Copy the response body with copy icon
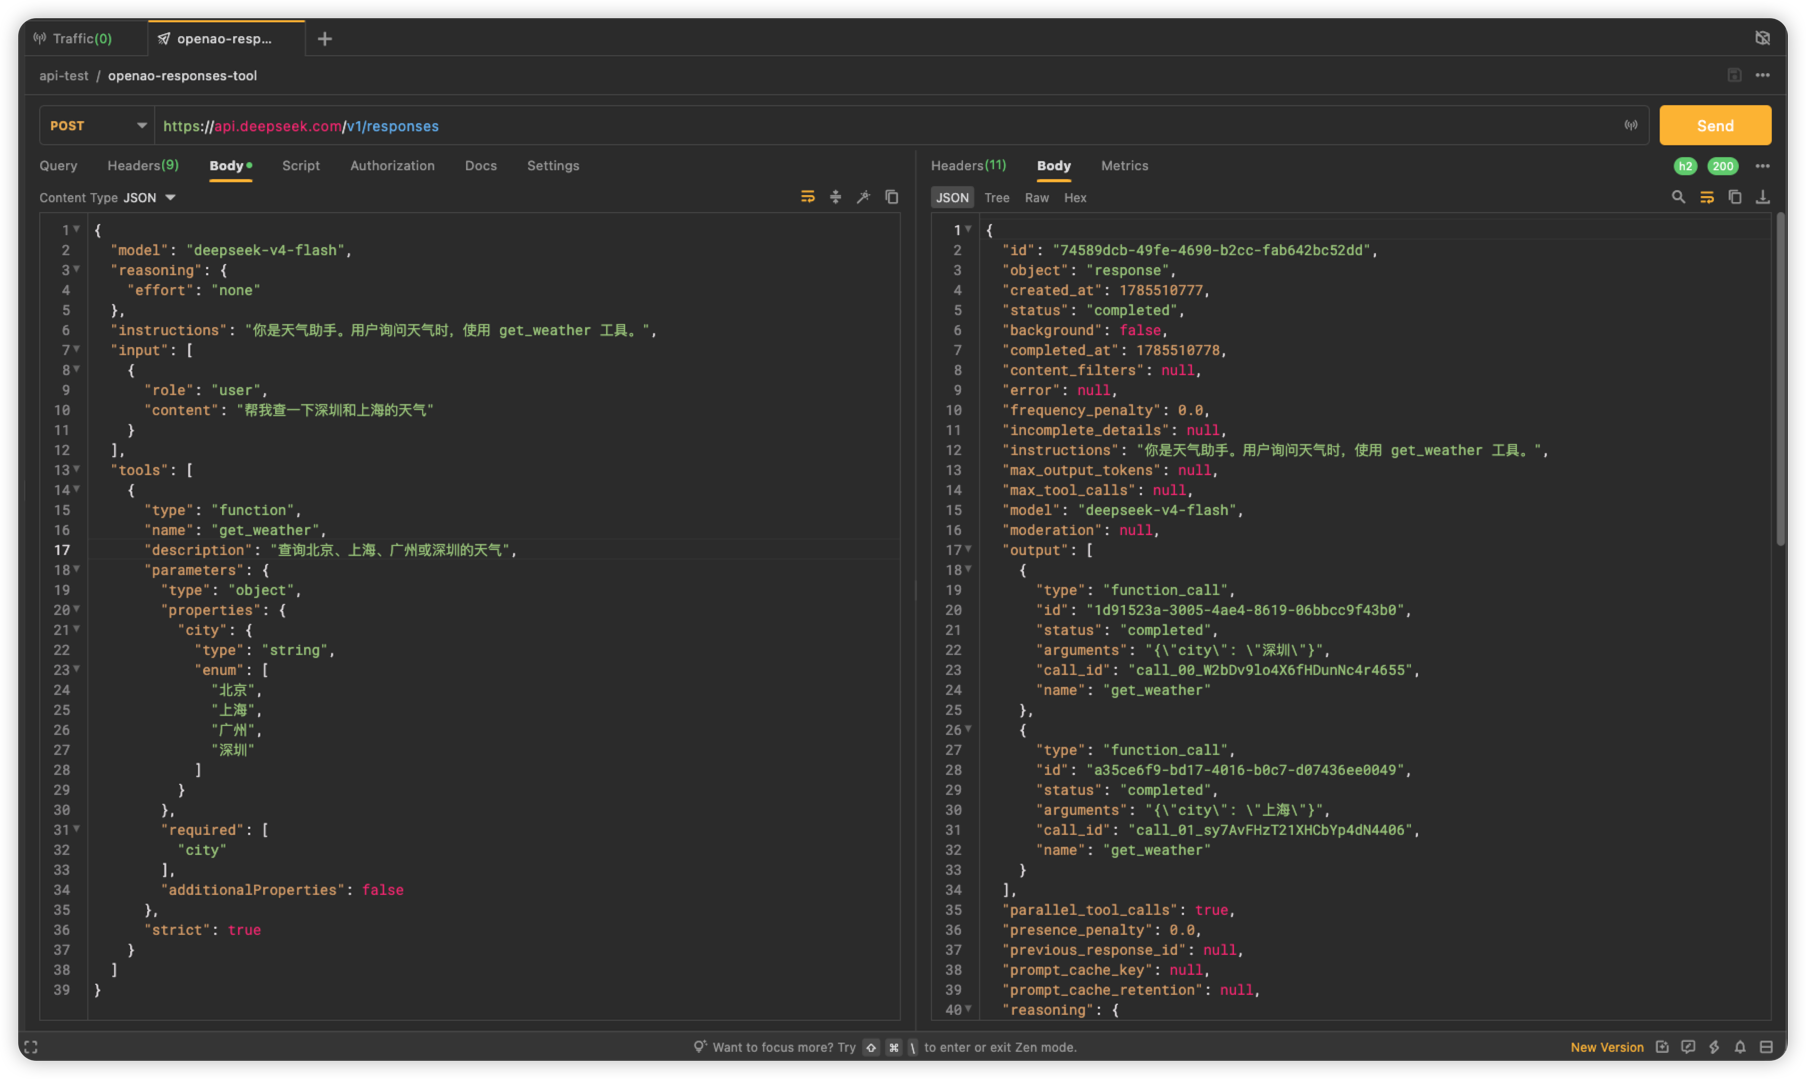The width and height of the screenshot is (1806, 1079). [1735, 197]
